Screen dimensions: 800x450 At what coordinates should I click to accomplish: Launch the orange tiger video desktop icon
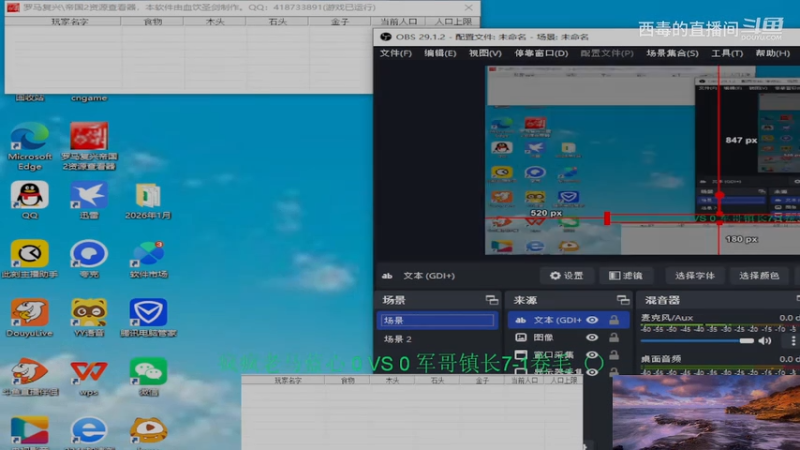coord(148,432)
